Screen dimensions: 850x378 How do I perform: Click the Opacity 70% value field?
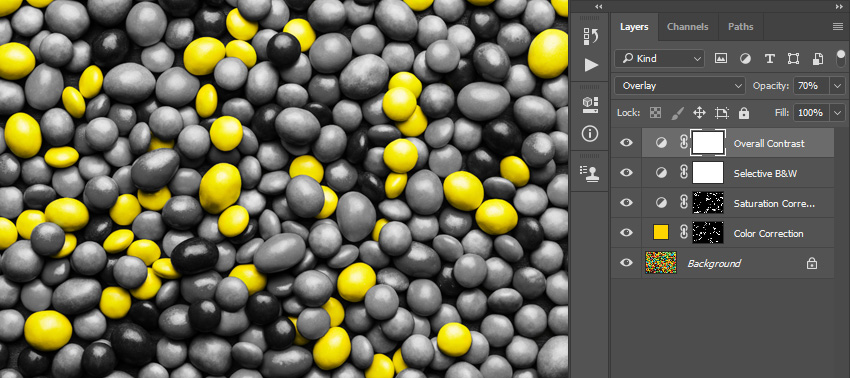[x=812, y=86]
